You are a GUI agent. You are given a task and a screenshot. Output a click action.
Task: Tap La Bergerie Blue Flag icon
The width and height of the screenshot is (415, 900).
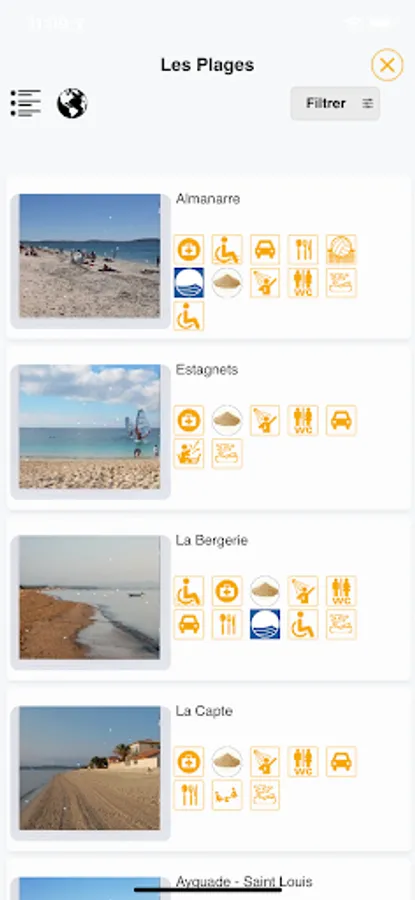265,624
